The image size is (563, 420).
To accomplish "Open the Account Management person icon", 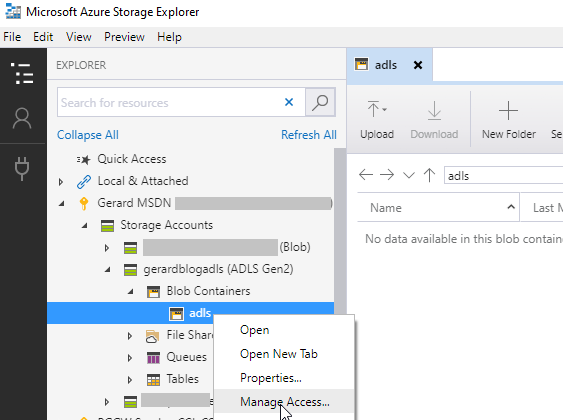I will point(22,118).
